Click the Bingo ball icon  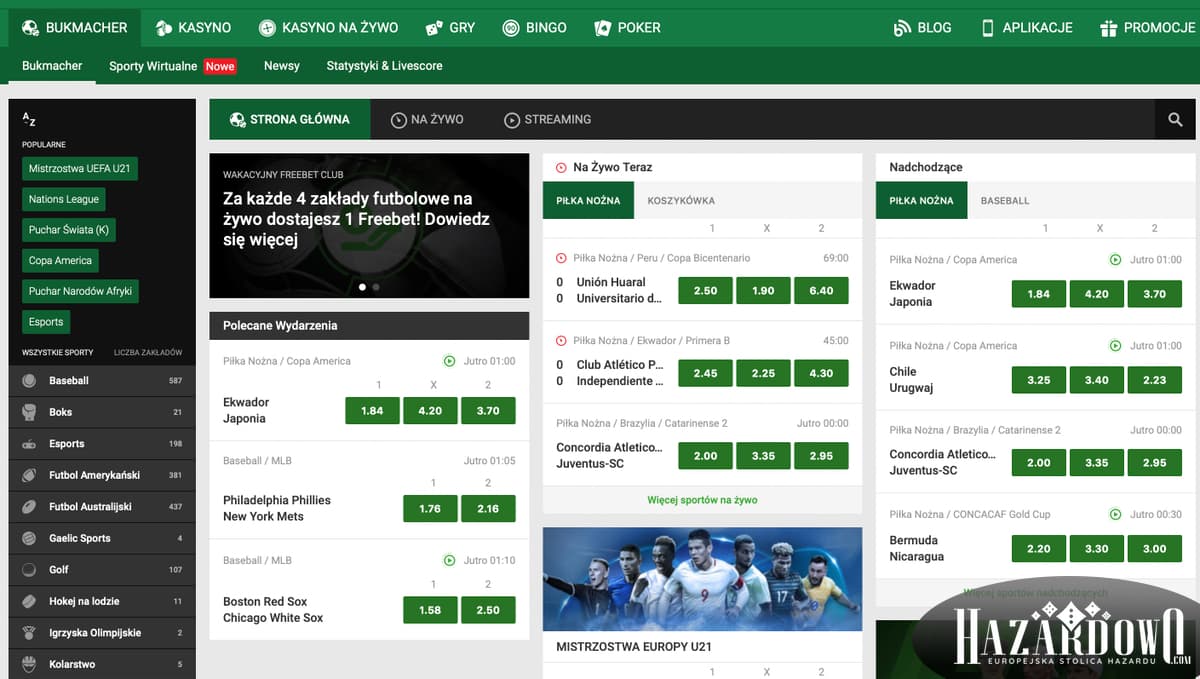[511, 28]
